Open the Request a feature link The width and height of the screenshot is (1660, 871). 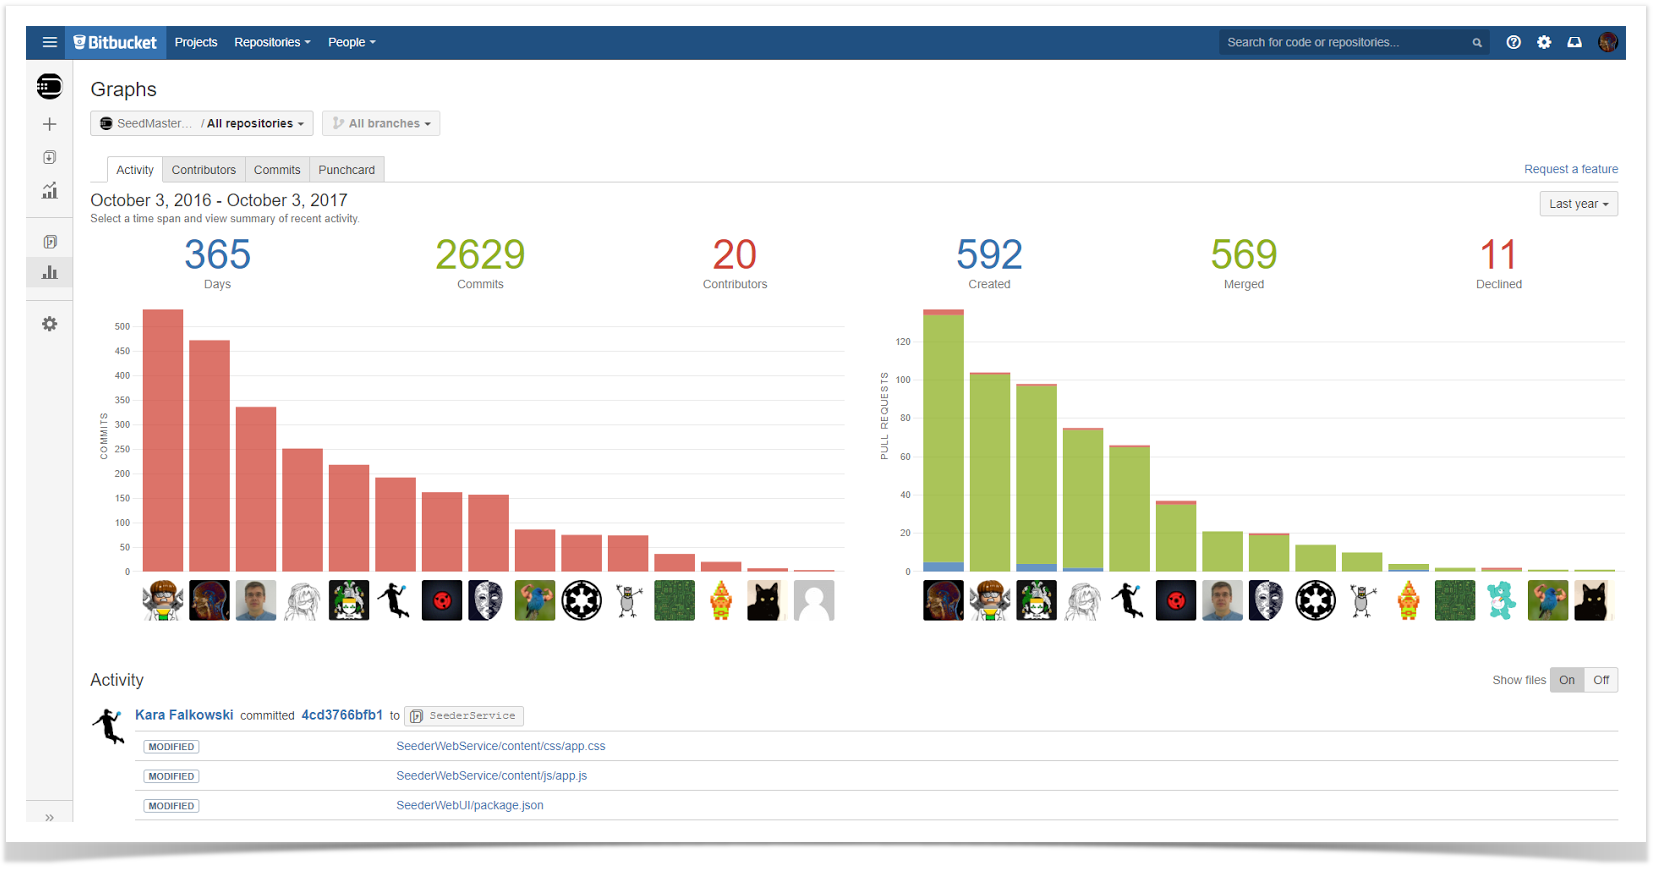[x=1571, y=169]
